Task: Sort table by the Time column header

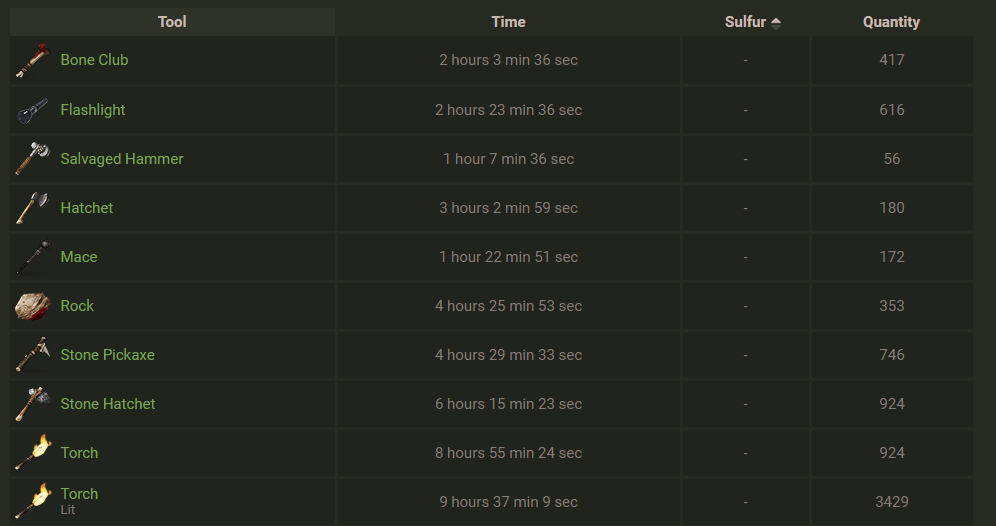Action: 508,22
